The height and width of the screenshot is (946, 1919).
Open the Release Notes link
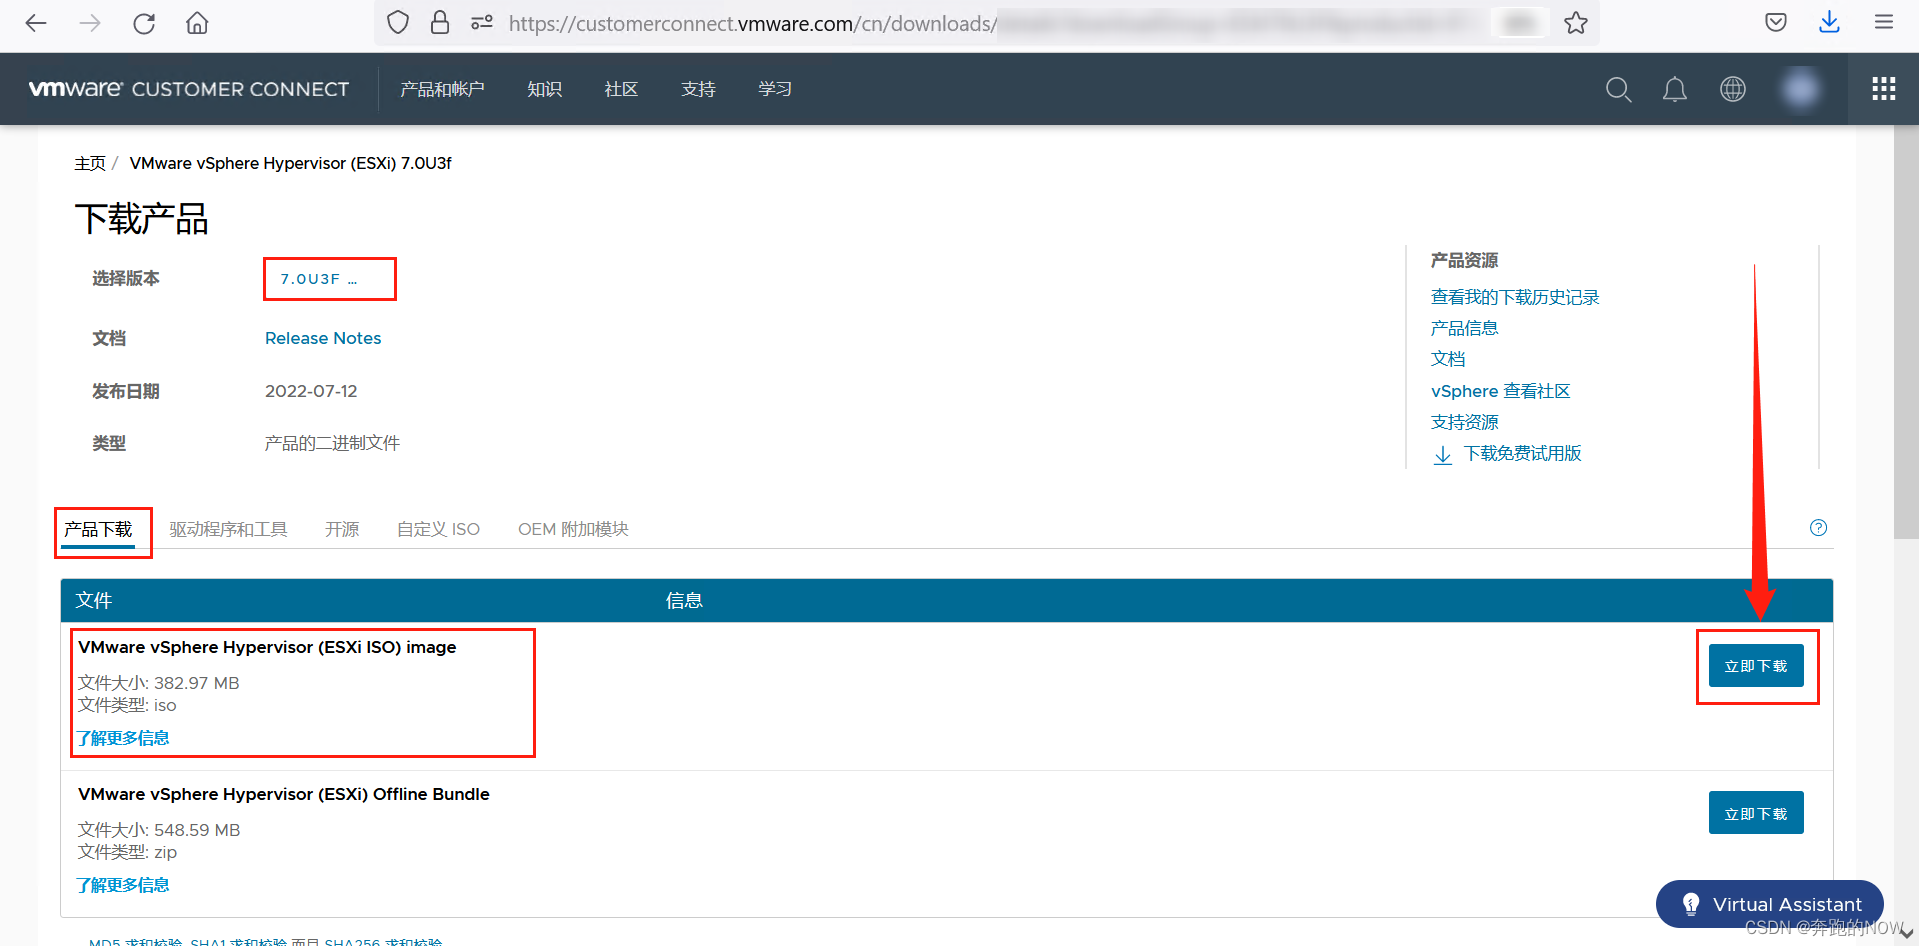[323, 338]
